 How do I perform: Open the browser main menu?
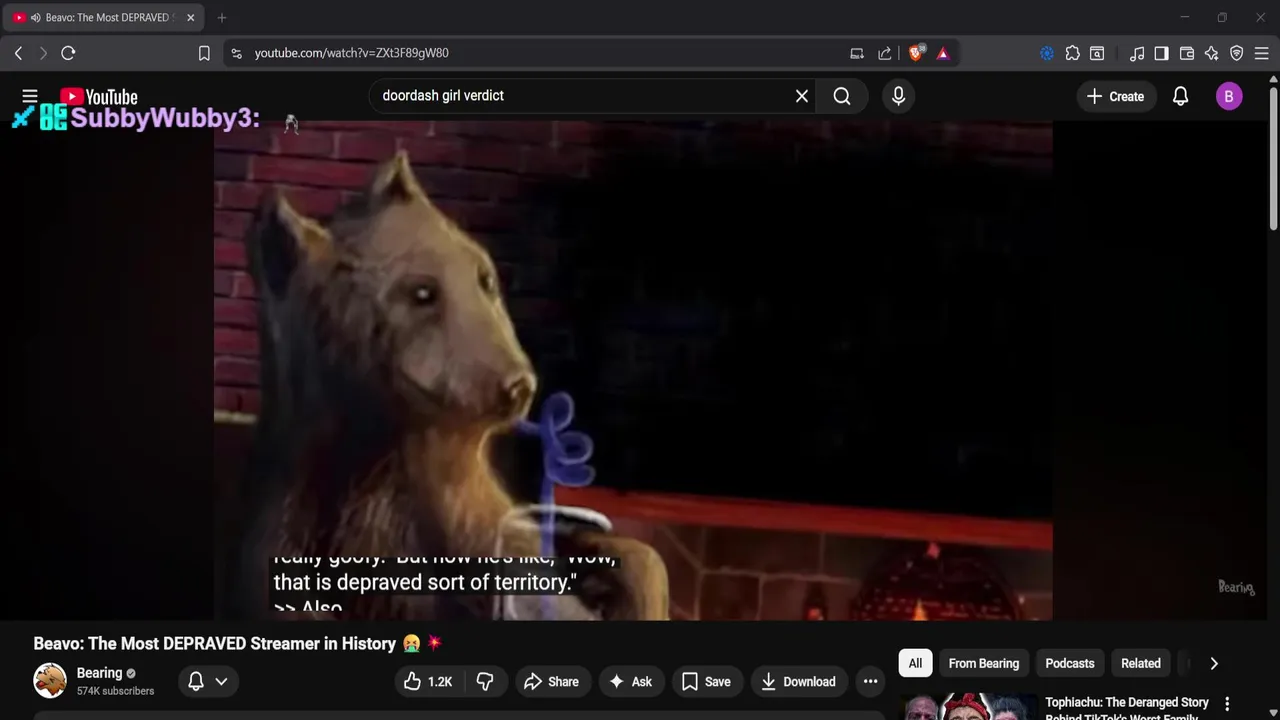1262,53
